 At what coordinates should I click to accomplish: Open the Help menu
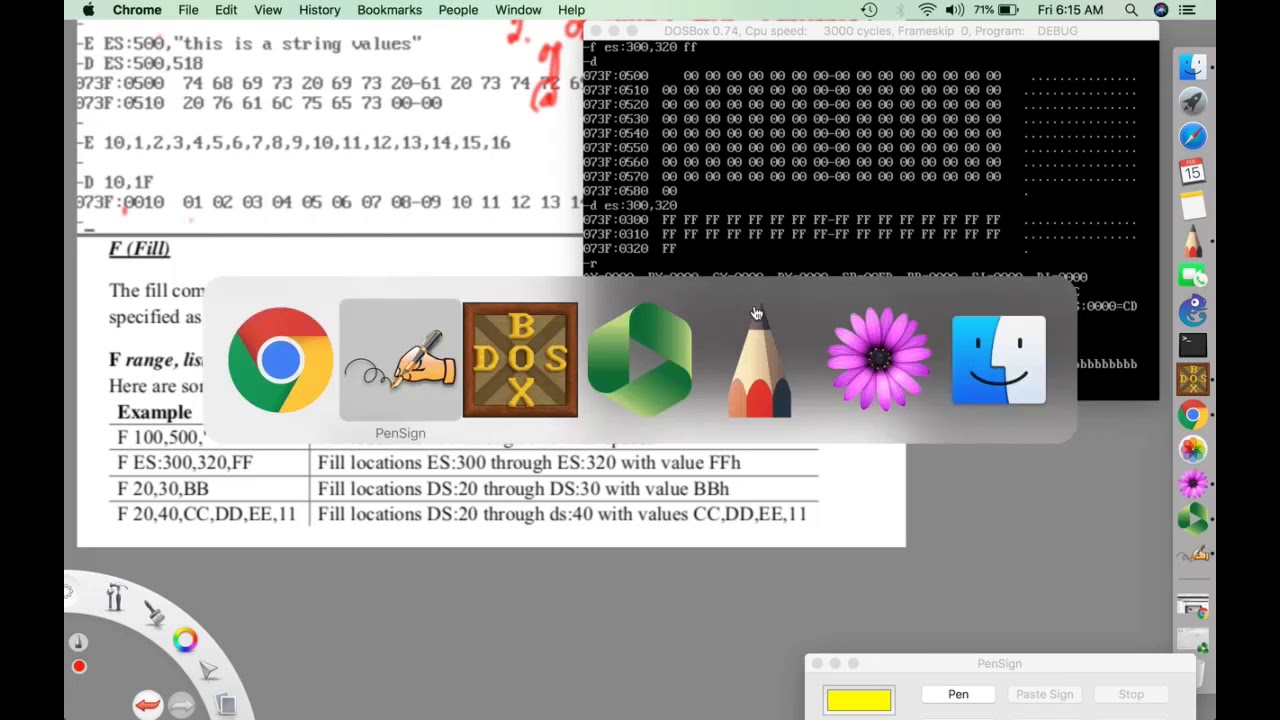point(571,10)
